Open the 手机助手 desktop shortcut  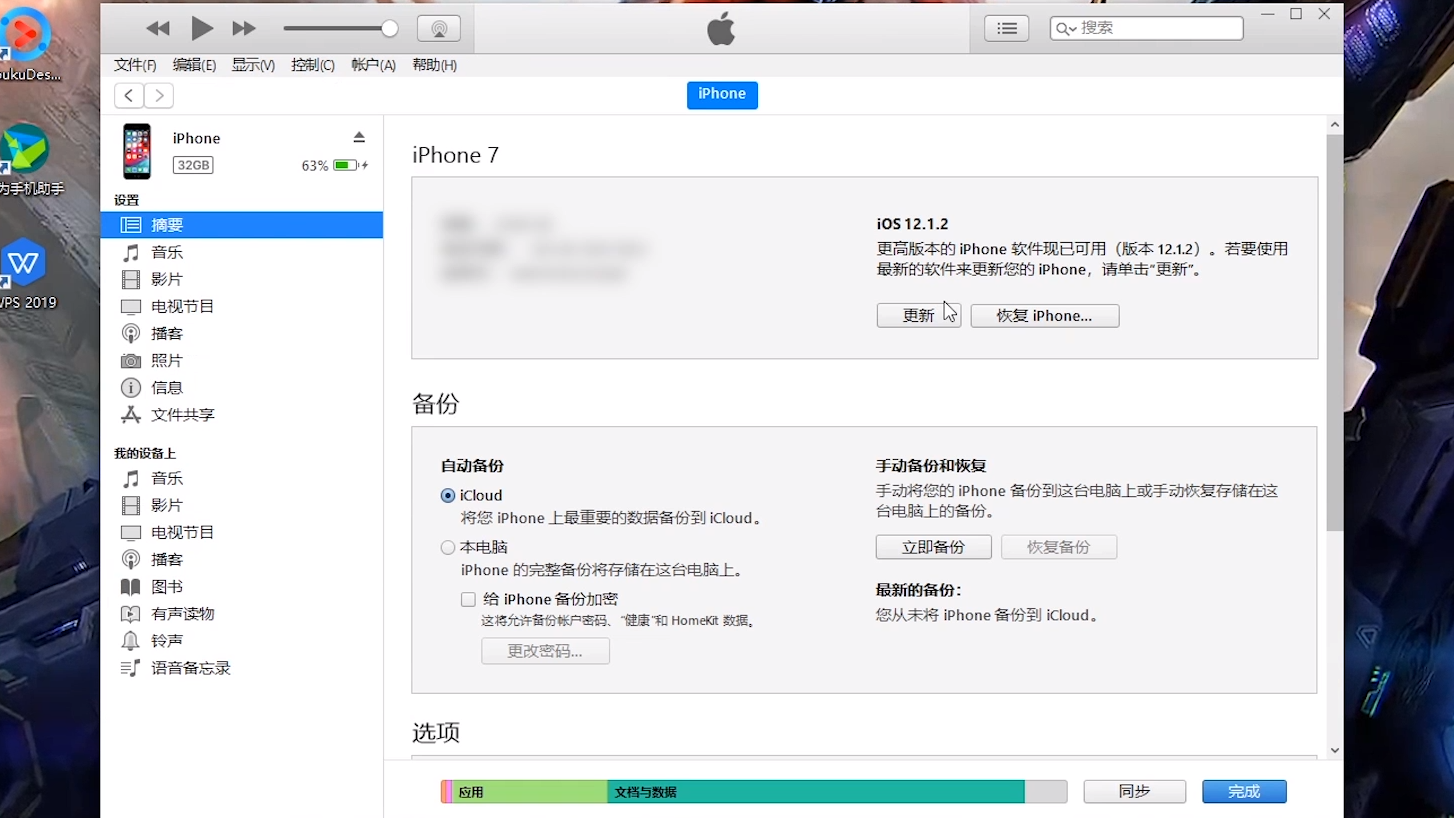coord(27,160)
